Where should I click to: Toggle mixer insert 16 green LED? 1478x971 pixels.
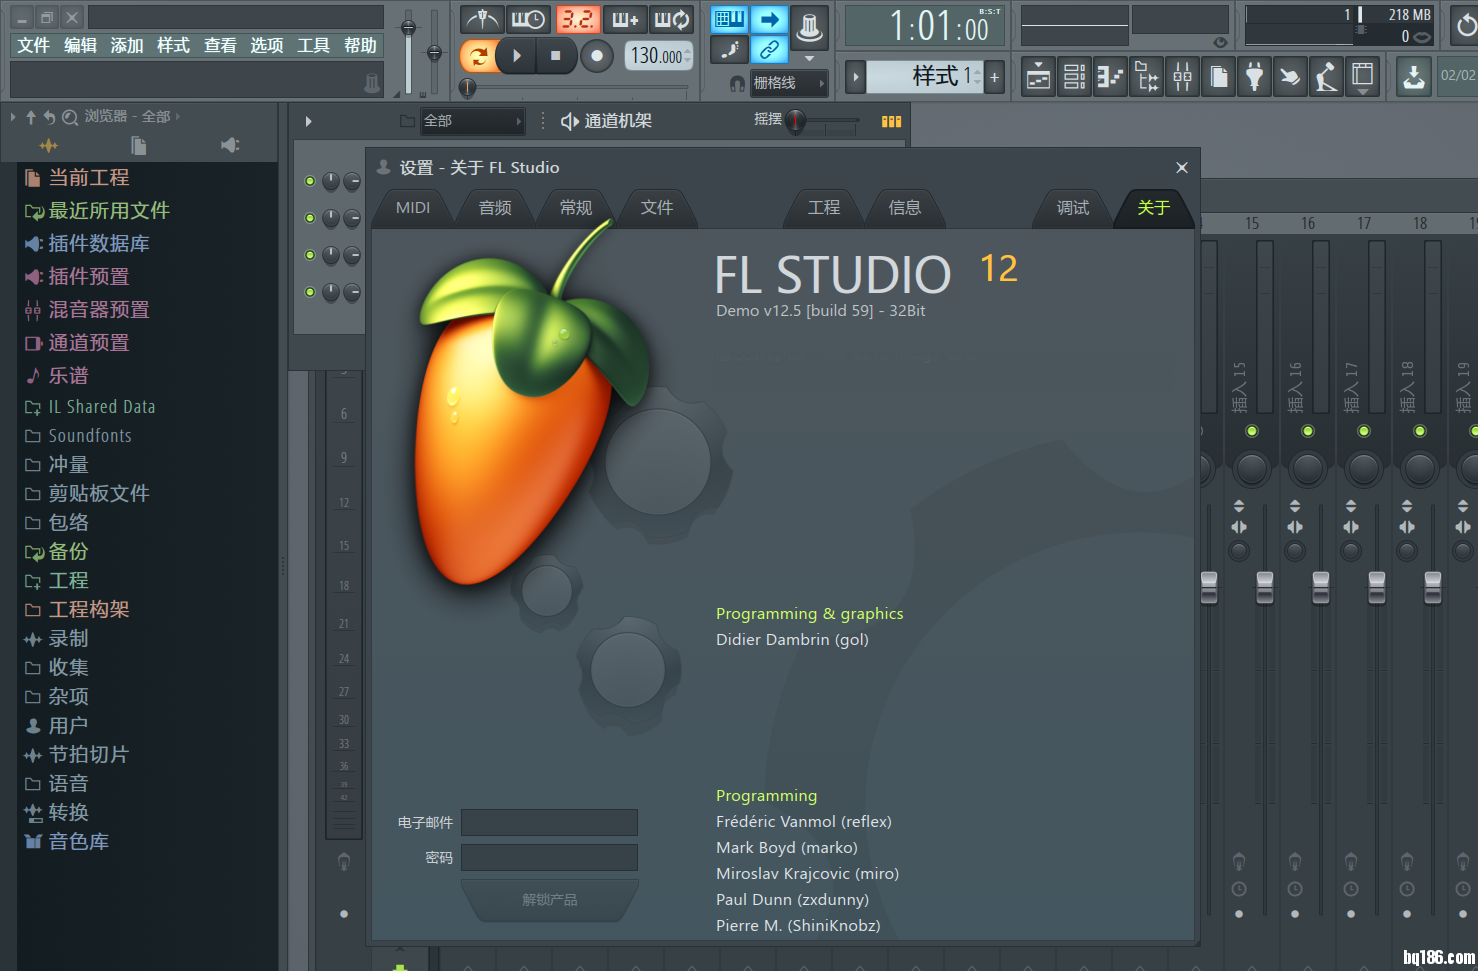[1308, 430]
